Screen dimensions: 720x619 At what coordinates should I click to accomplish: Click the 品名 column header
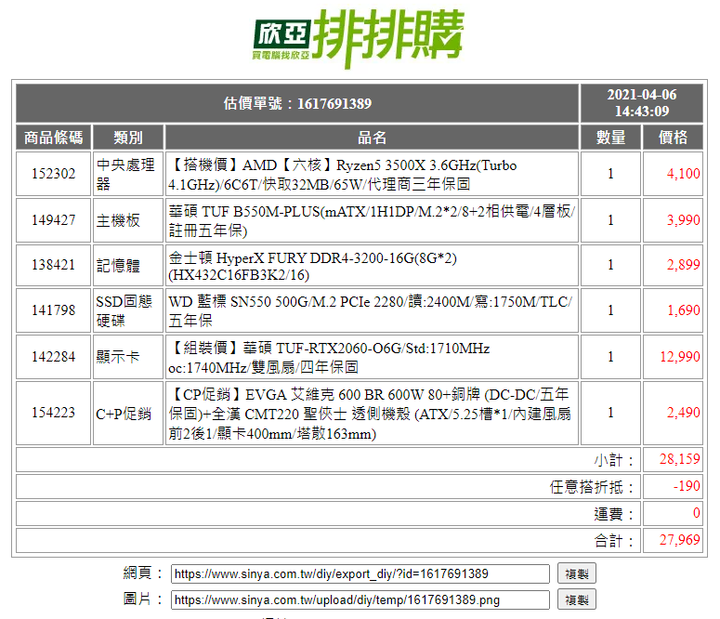pyautogui.click(x=371, y=137)
